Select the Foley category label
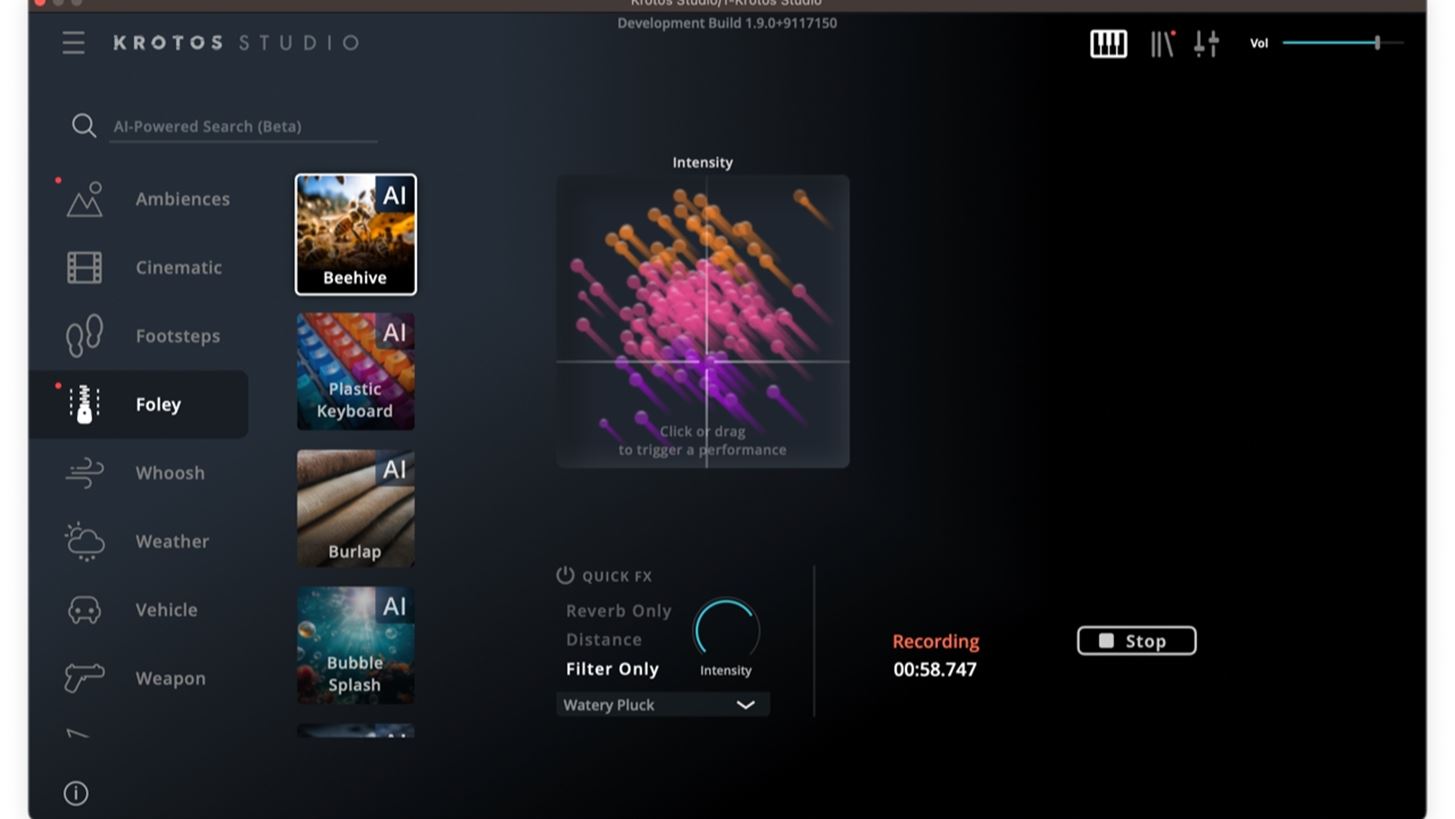Screen dimensions: 1455x819 [x=158, y=404]
